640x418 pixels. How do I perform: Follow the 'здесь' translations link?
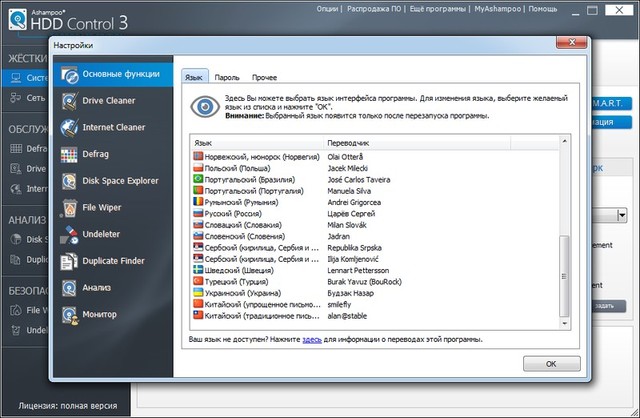(x=310, y=339)
